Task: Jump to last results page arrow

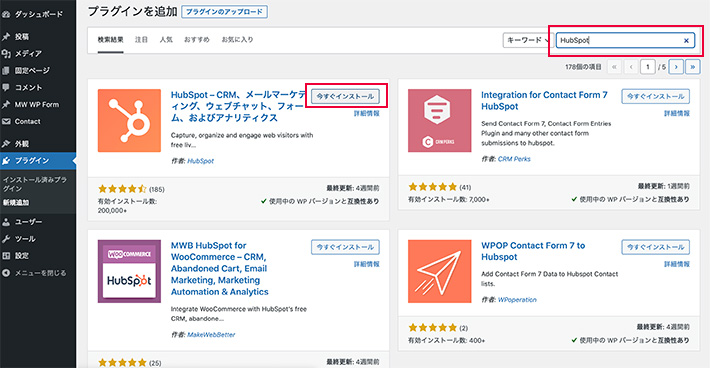Action: pos(693,67)
